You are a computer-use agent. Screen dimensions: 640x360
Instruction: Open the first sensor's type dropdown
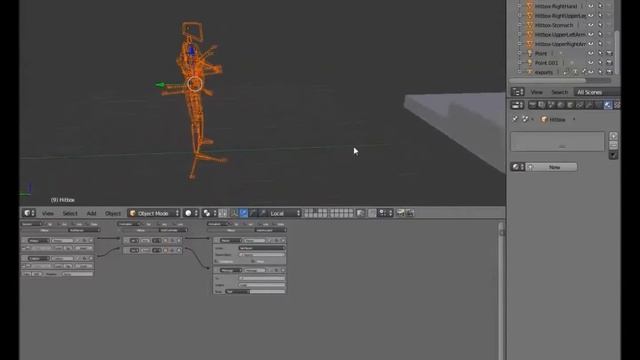point(38,240)
